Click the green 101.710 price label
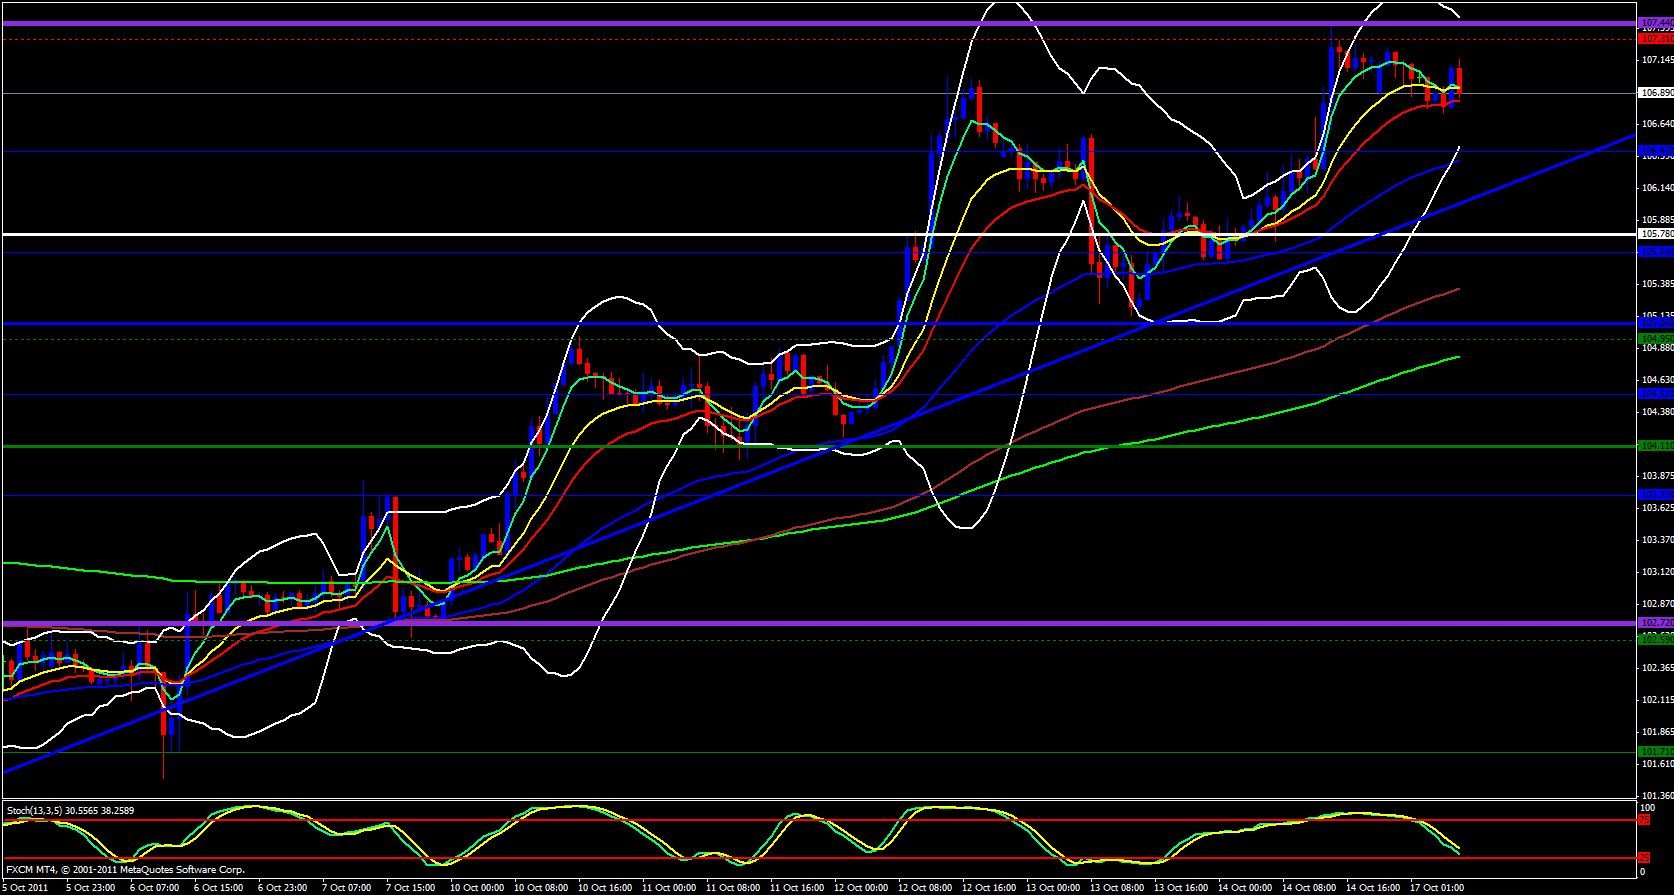Viewport: 1674px width, 895px height. pyautogui.click(x=1655, y=752)
